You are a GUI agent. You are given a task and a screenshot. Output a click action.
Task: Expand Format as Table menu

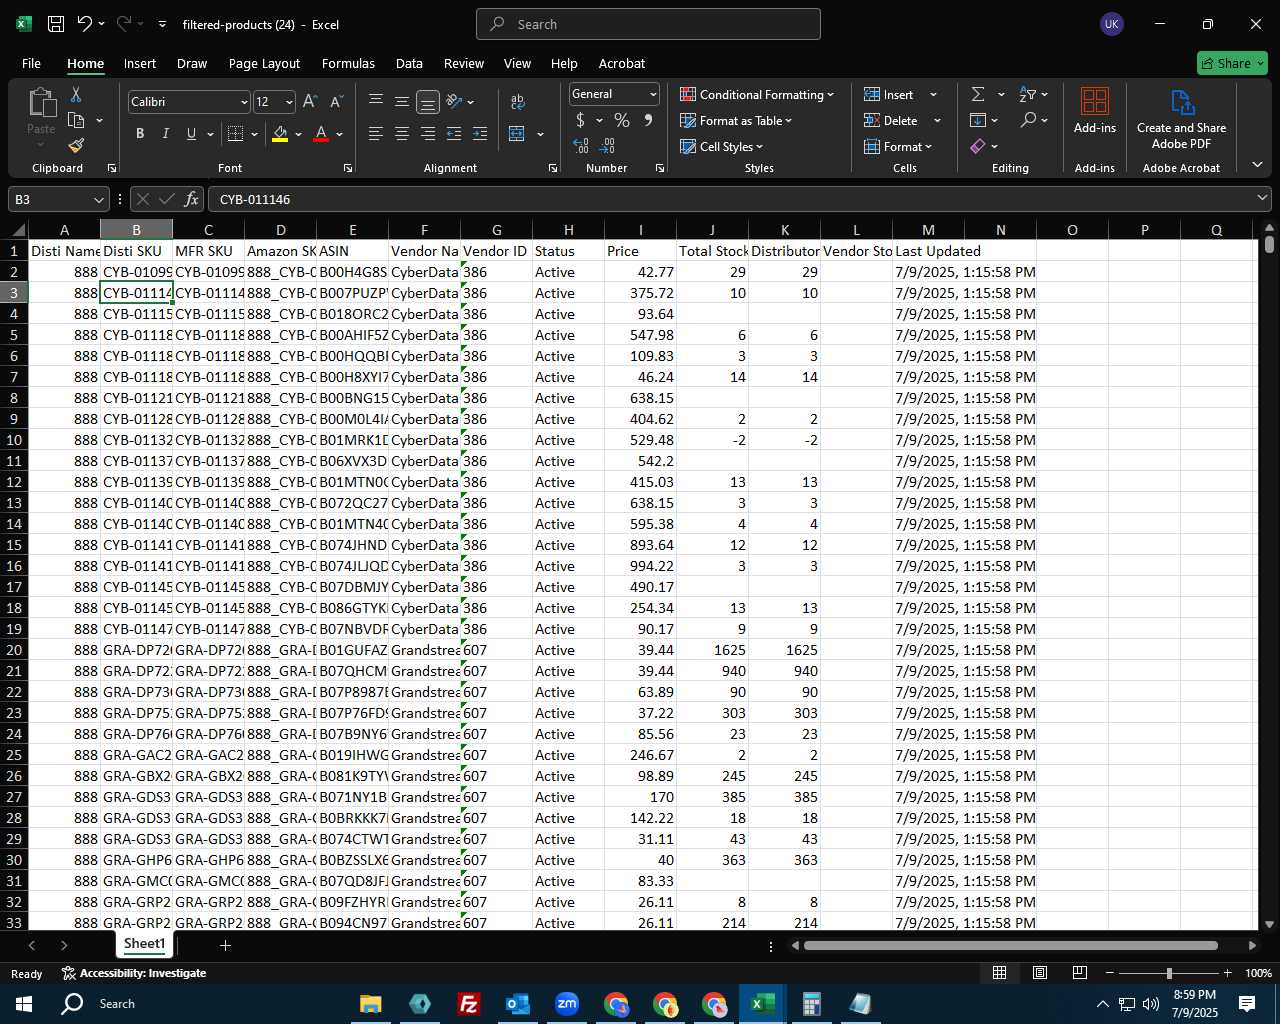tap(736, 120)
